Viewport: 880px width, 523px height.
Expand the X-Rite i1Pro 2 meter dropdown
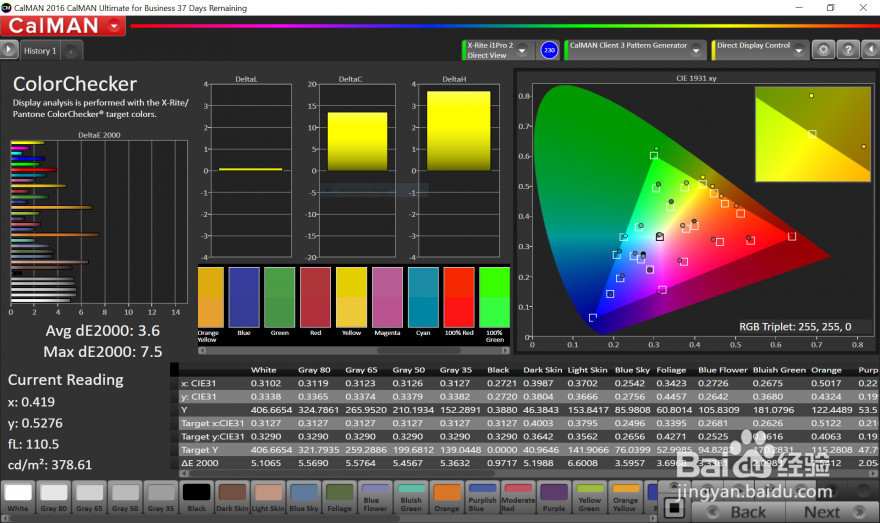coord(522,51)
